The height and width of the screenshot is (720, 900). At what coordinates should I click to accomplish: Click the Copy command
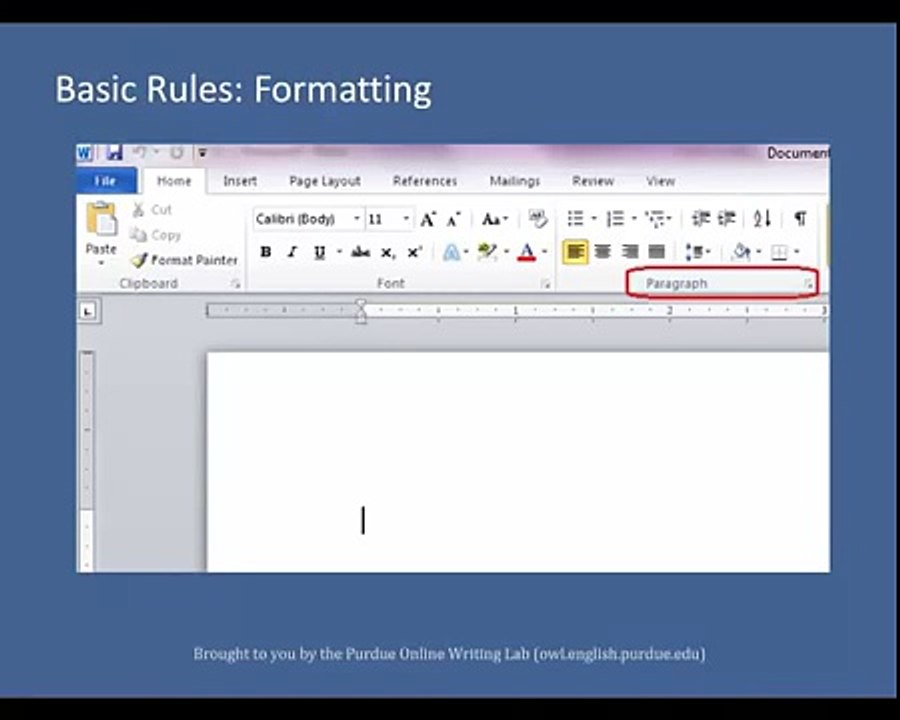point(155,235)
